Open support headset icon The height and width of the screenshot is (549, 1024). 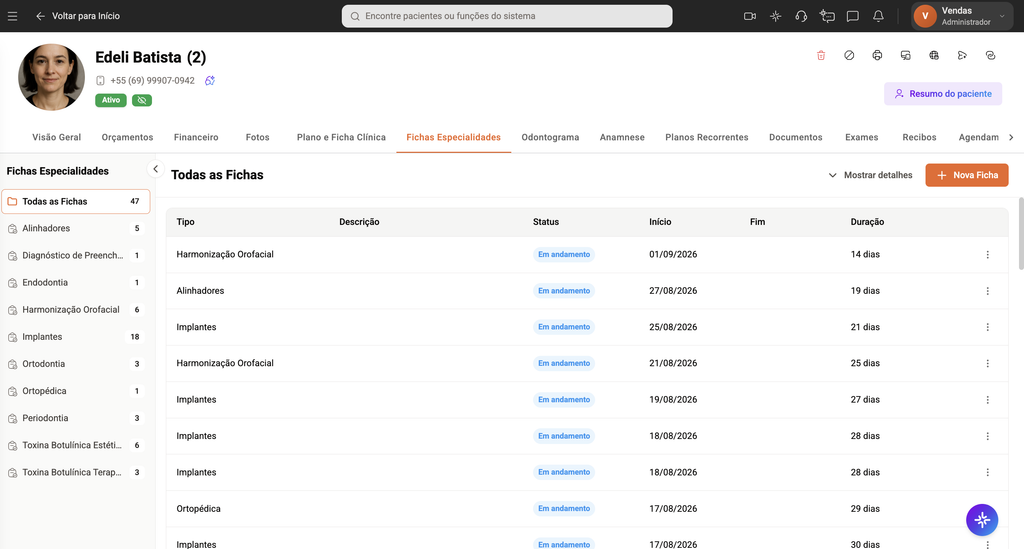click(x=801, y=16)
